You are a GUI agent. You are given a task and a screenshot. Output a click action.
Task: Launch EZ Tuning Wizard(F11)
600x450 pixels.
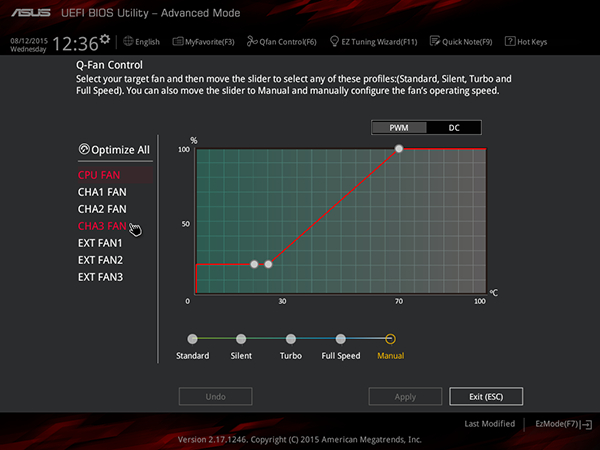pos(373,41)
